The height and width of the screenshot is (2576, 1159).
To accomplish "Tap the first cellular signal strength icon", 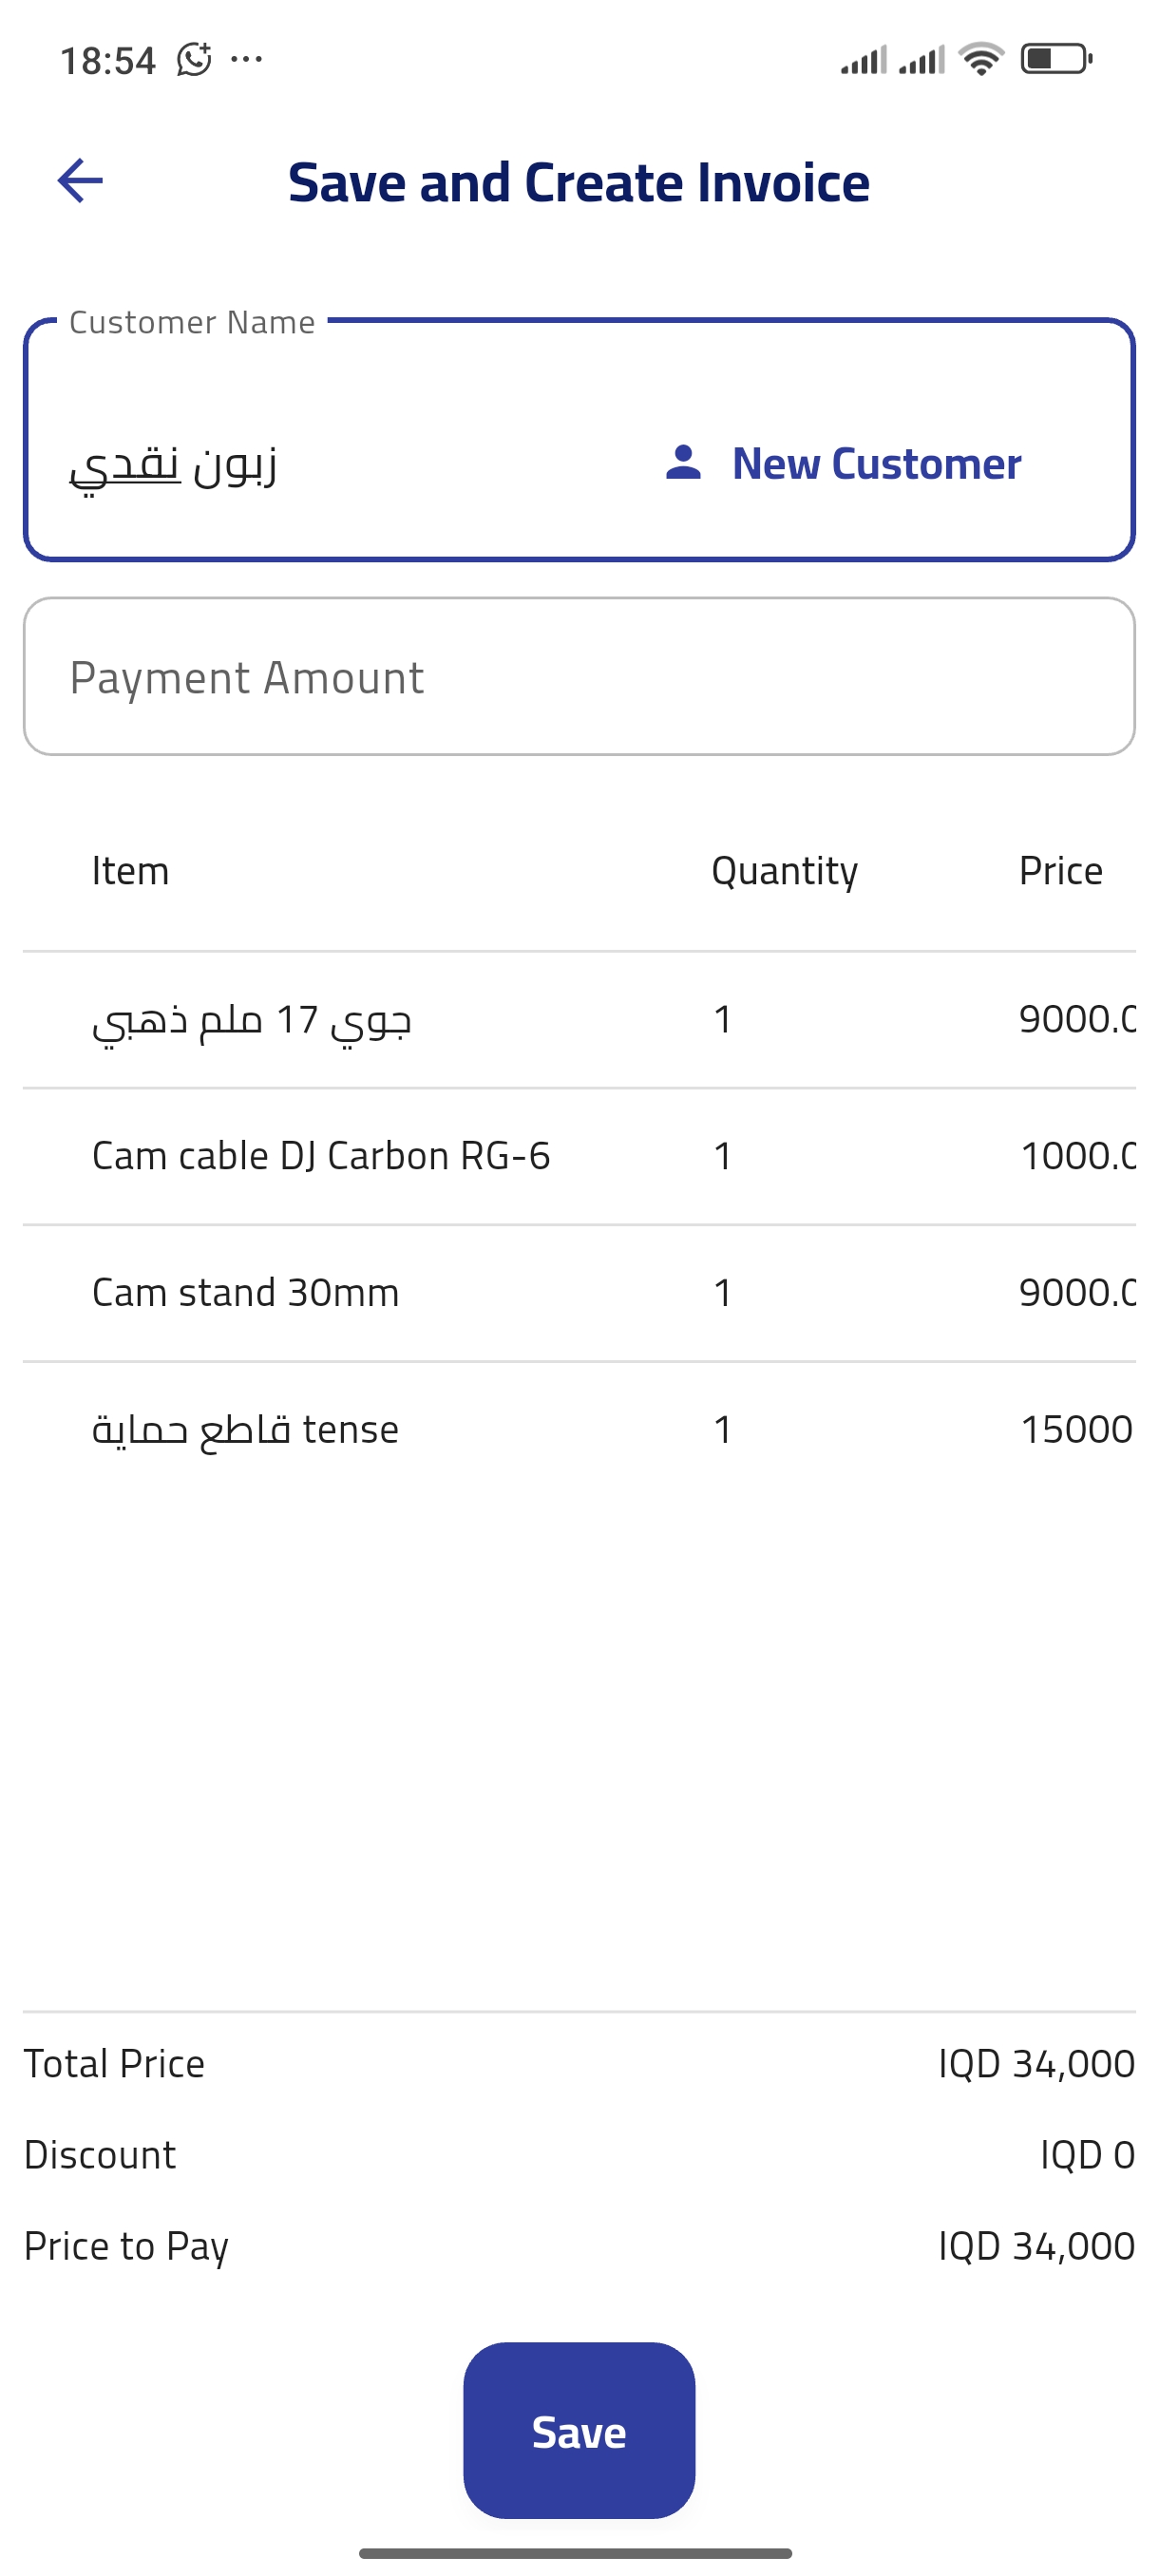I will 863,60.
